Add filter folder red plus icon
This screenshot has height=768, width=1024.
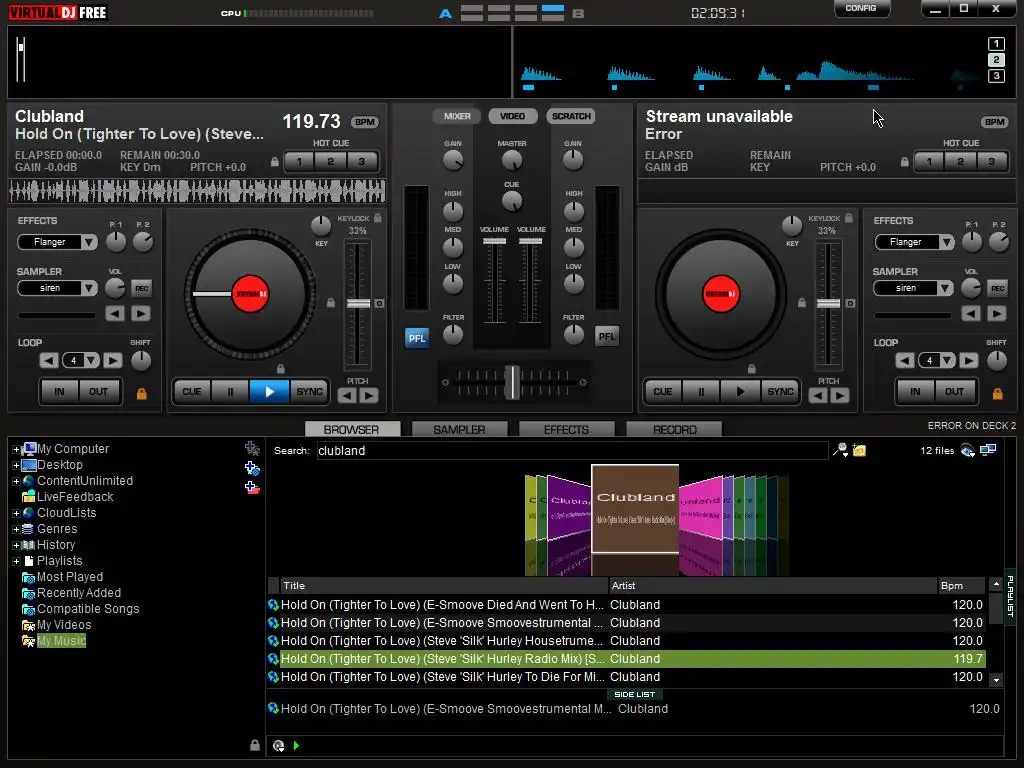point(252,487)
